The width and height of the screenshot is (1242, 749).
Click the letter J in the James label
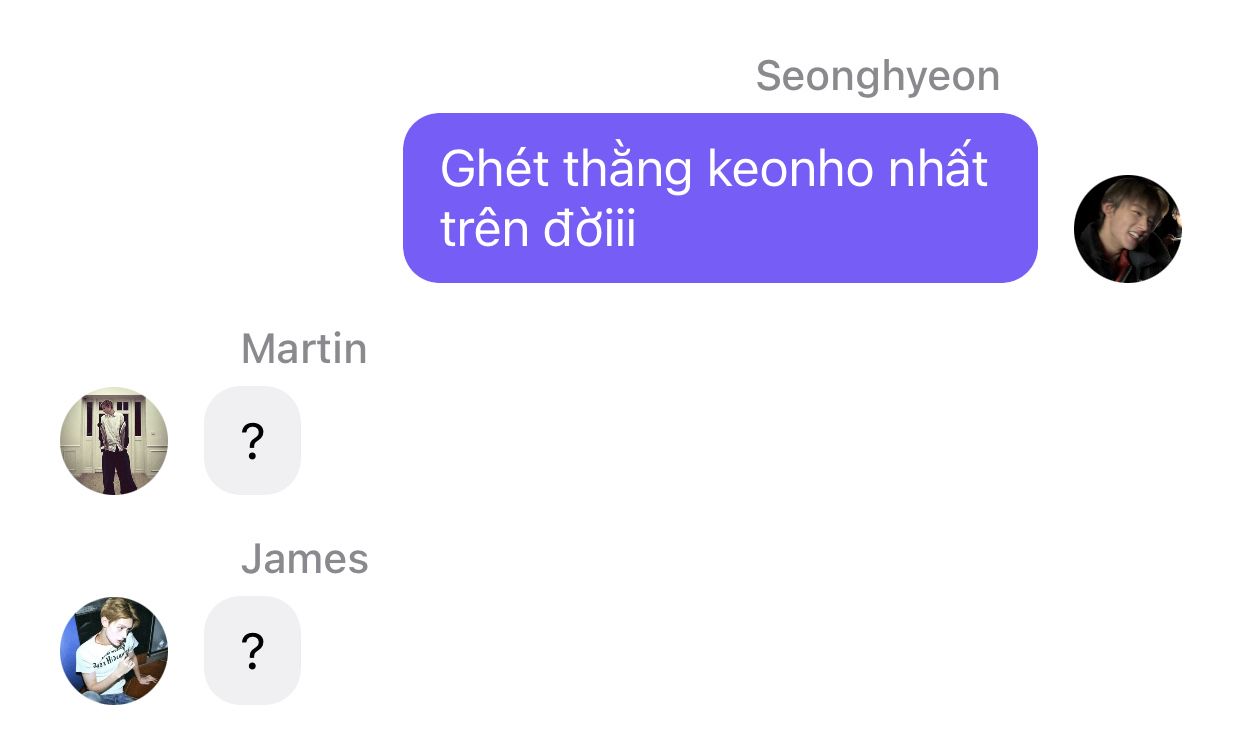point(251,560)
